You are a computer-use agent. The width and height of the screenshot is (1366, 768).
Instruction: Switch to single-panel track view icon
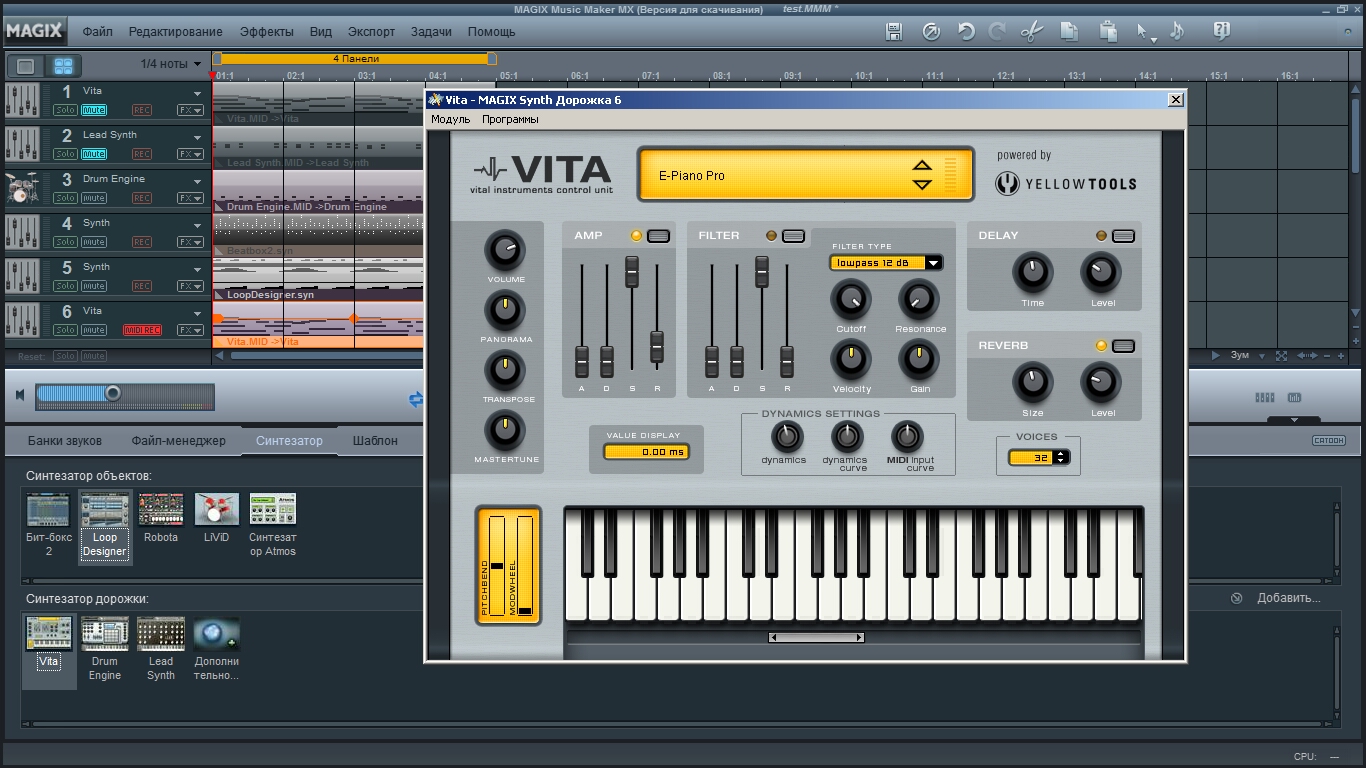coord(26,66)
